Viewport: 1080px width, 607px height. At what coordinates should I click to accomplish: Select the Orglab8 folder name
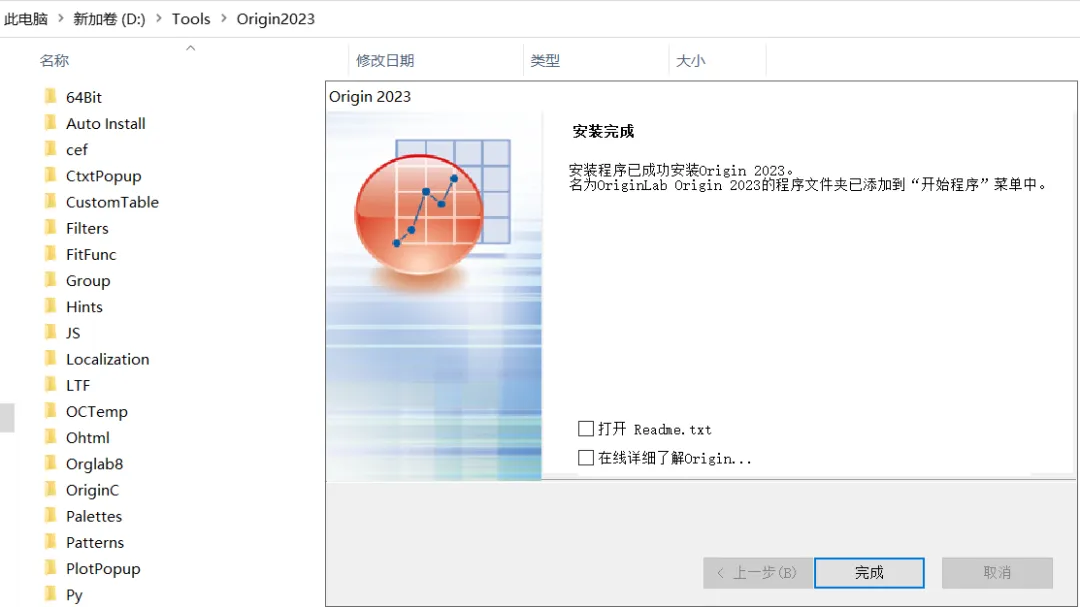tap(94, 464)
